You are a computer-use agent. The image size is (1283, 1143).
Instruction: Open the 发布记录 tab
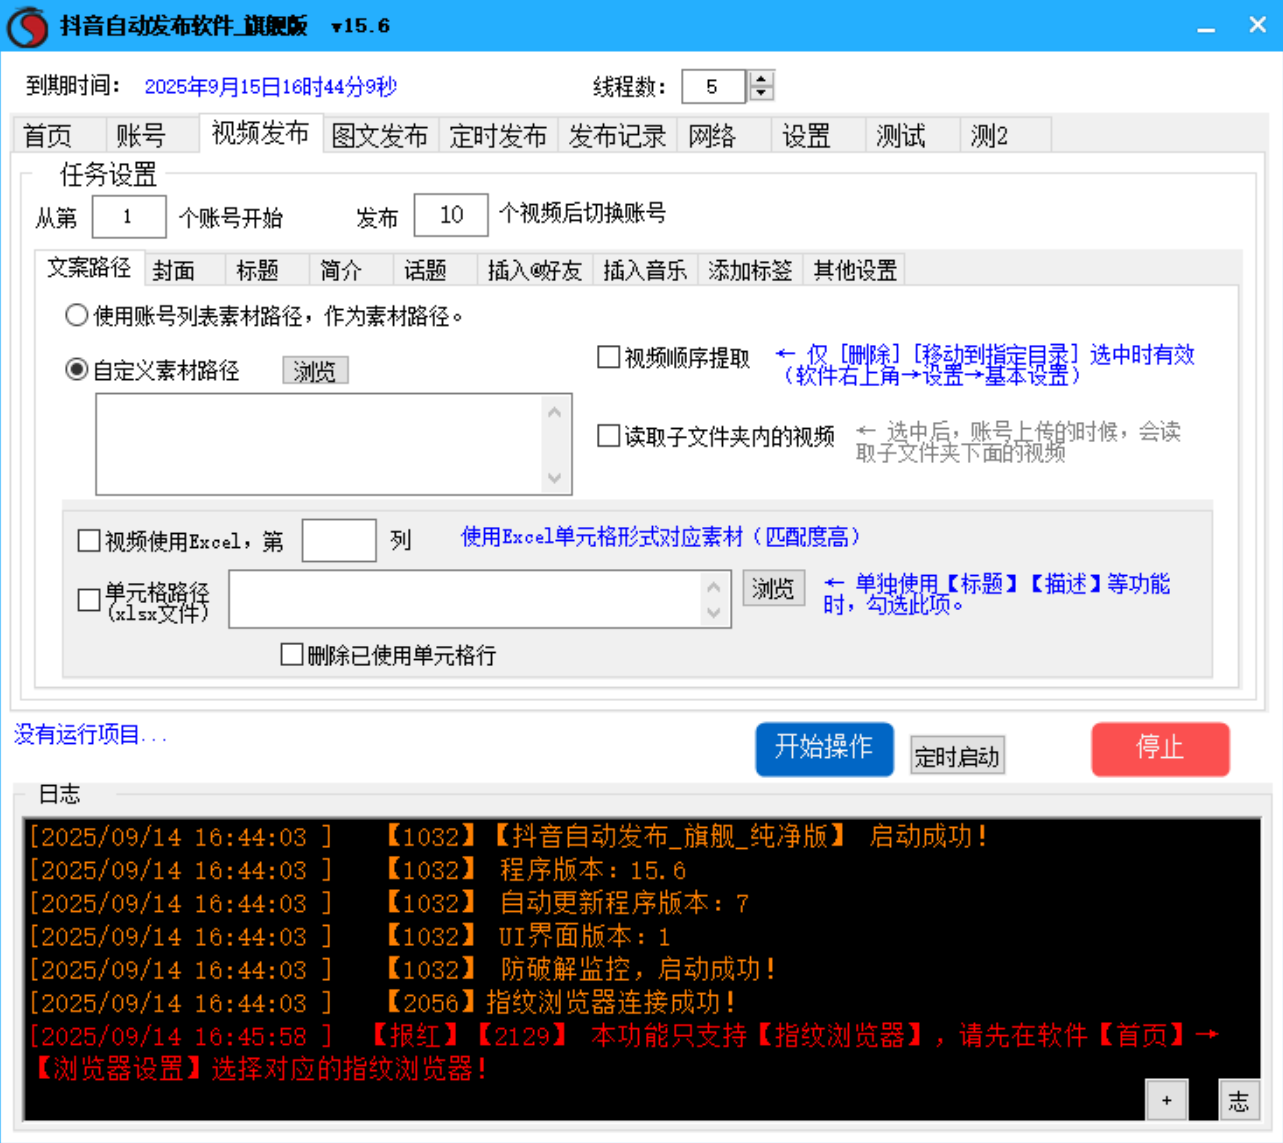point(616,135)
